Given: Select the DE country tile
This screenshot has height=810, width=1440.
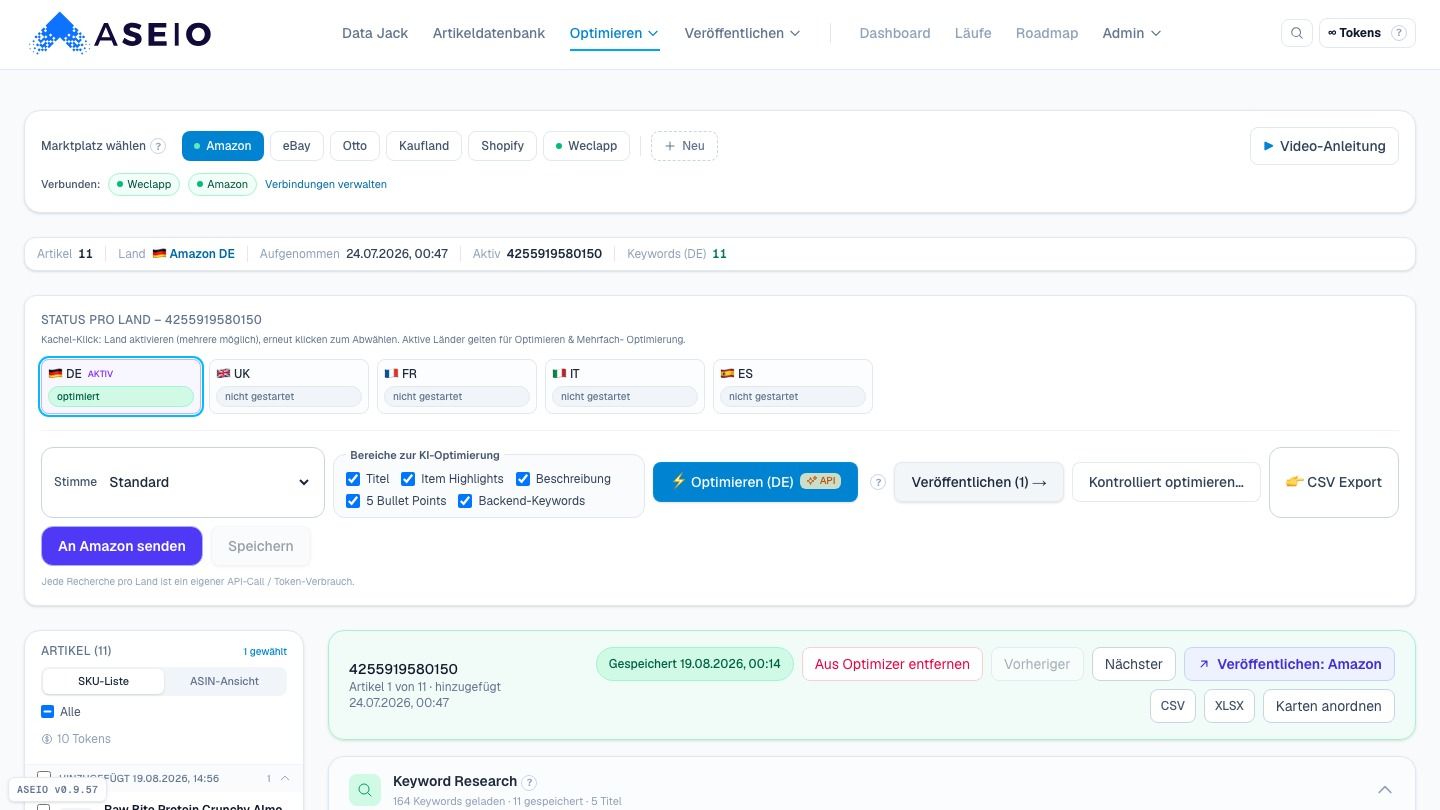Looking at the screenshot, I should point(121,386).
